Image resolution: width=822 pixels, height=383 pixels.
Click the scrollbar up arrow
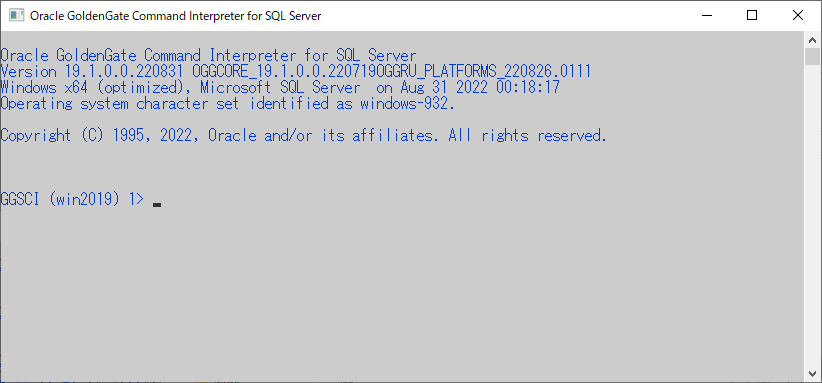pyautogui.click(x=813, y=40)
